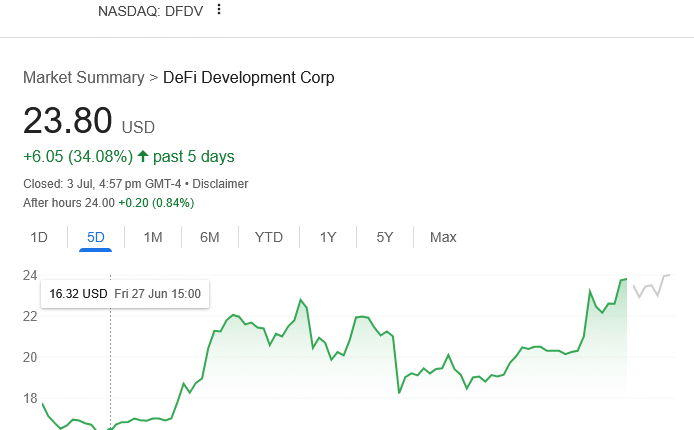
Task: View the 1Y chart range
Action: [x=328, y=237]
